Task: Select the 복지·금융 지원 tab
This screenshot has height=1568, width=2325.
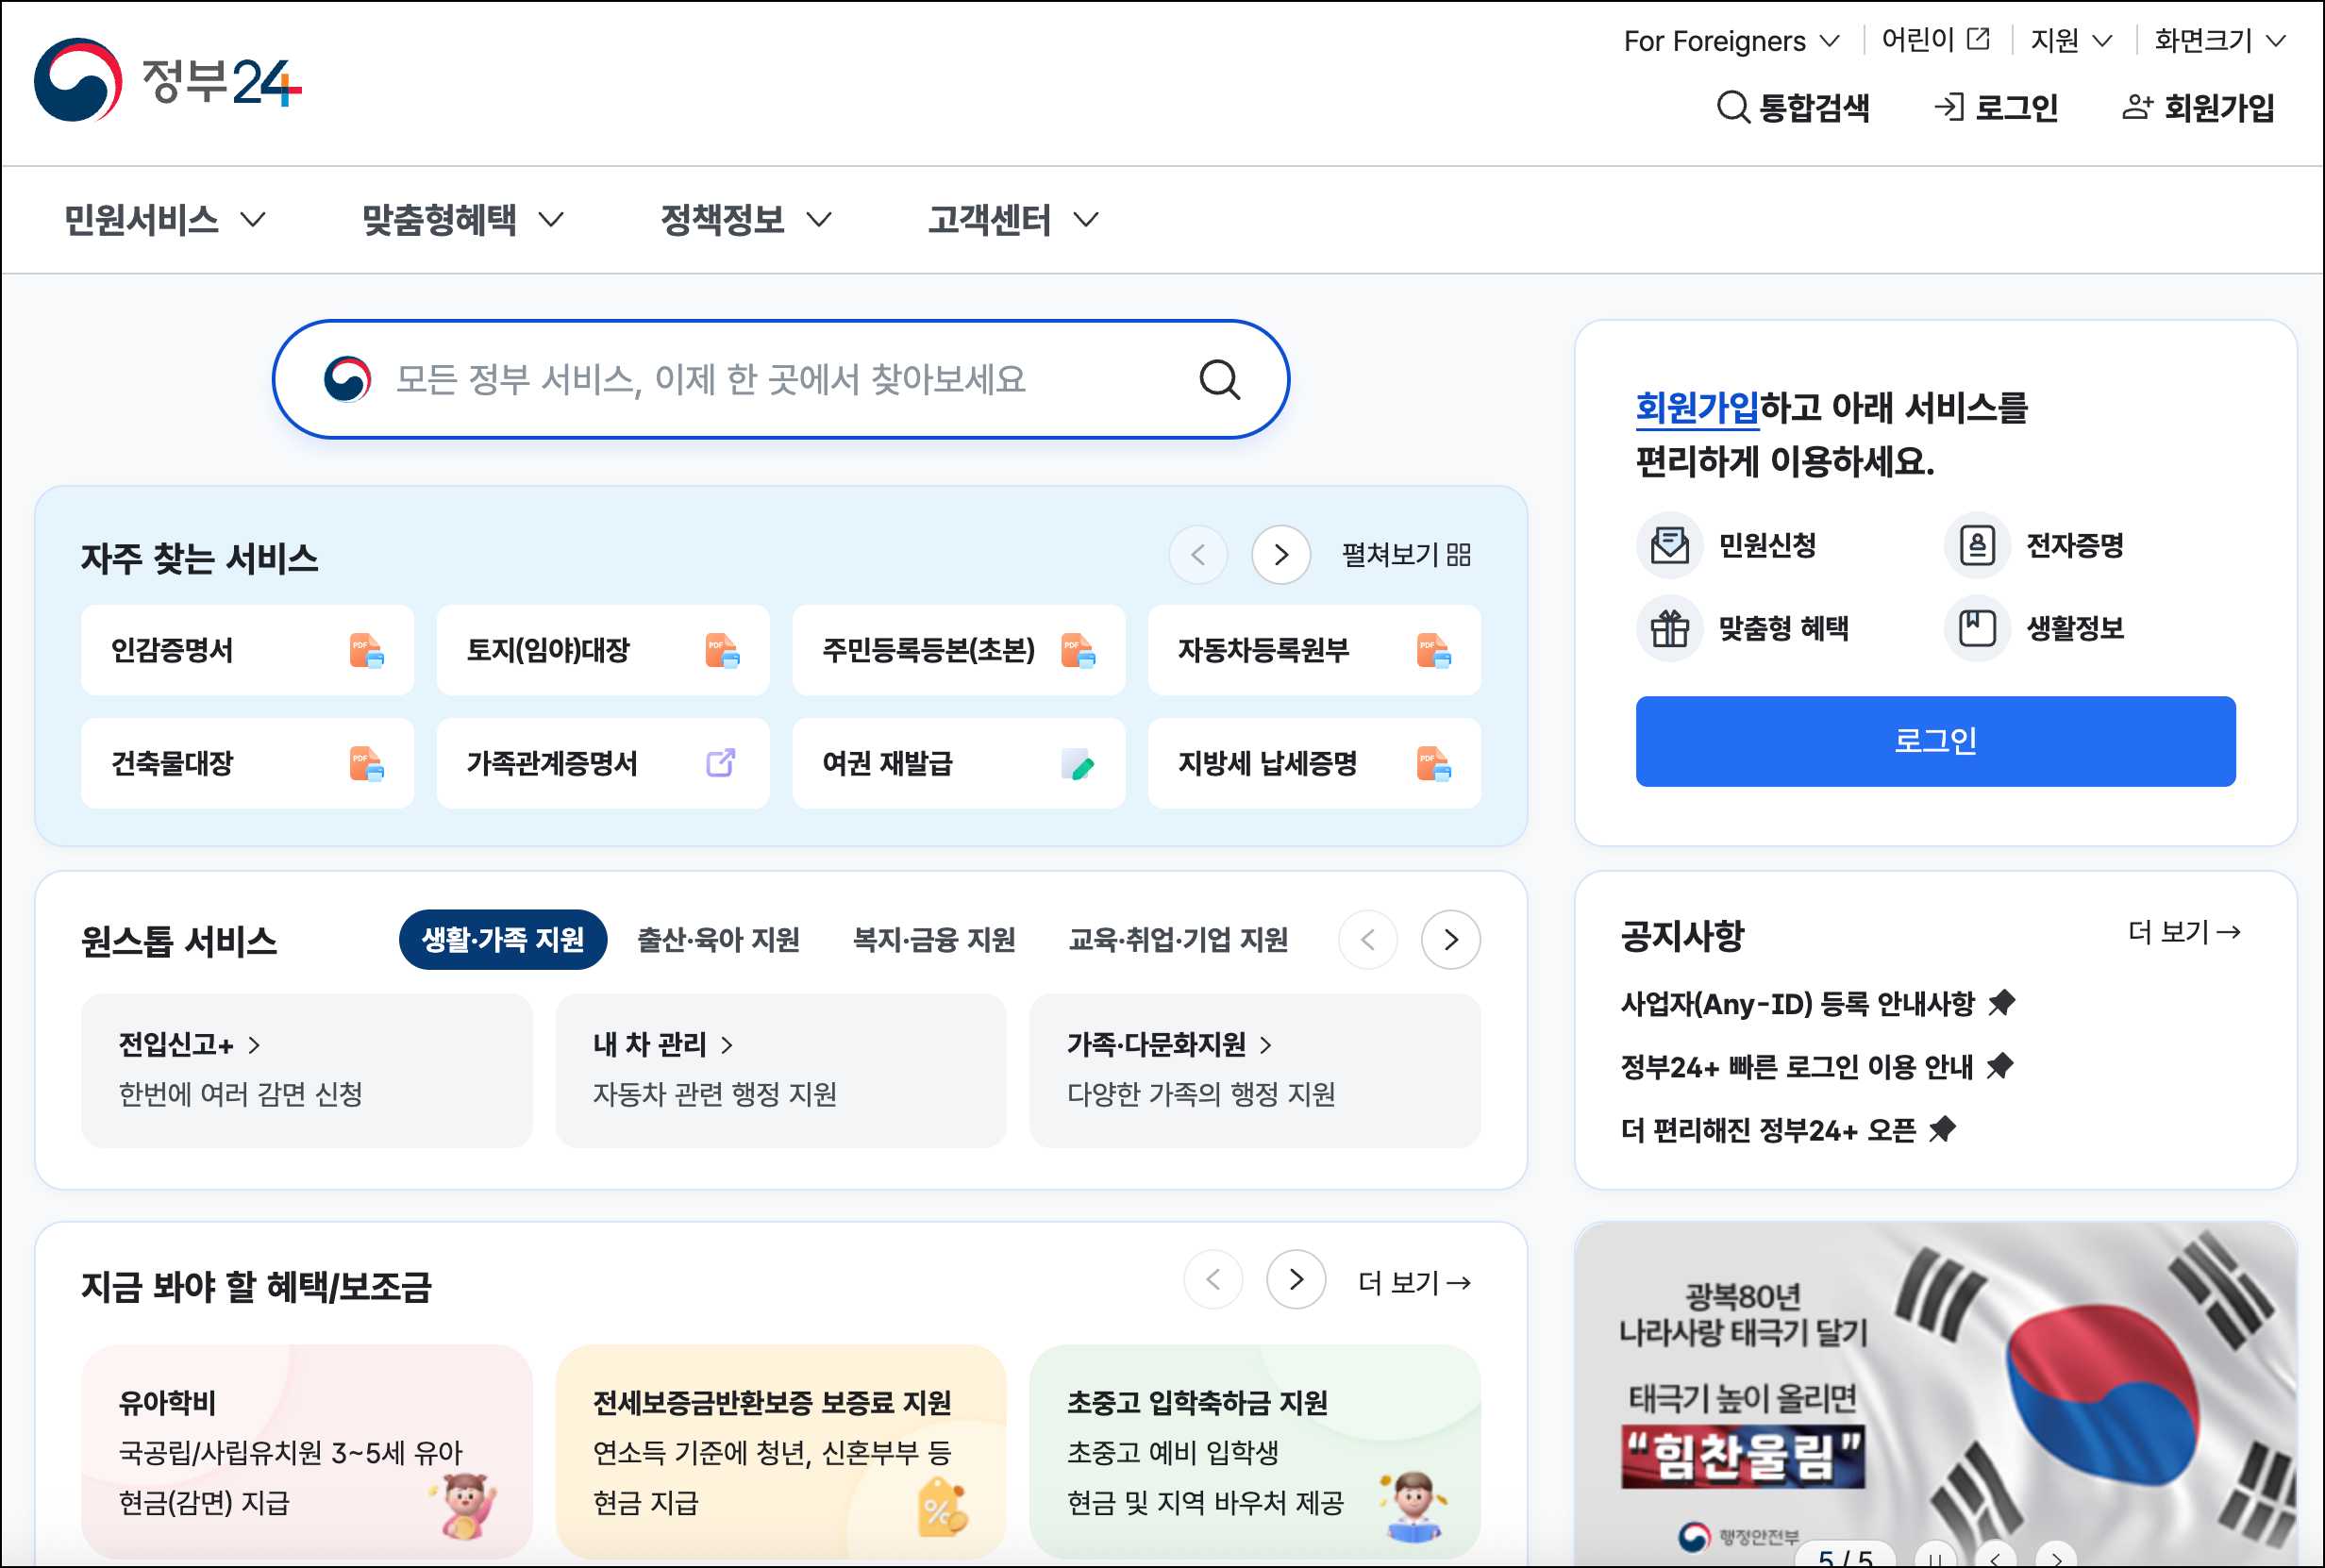Action: point(933,940)
